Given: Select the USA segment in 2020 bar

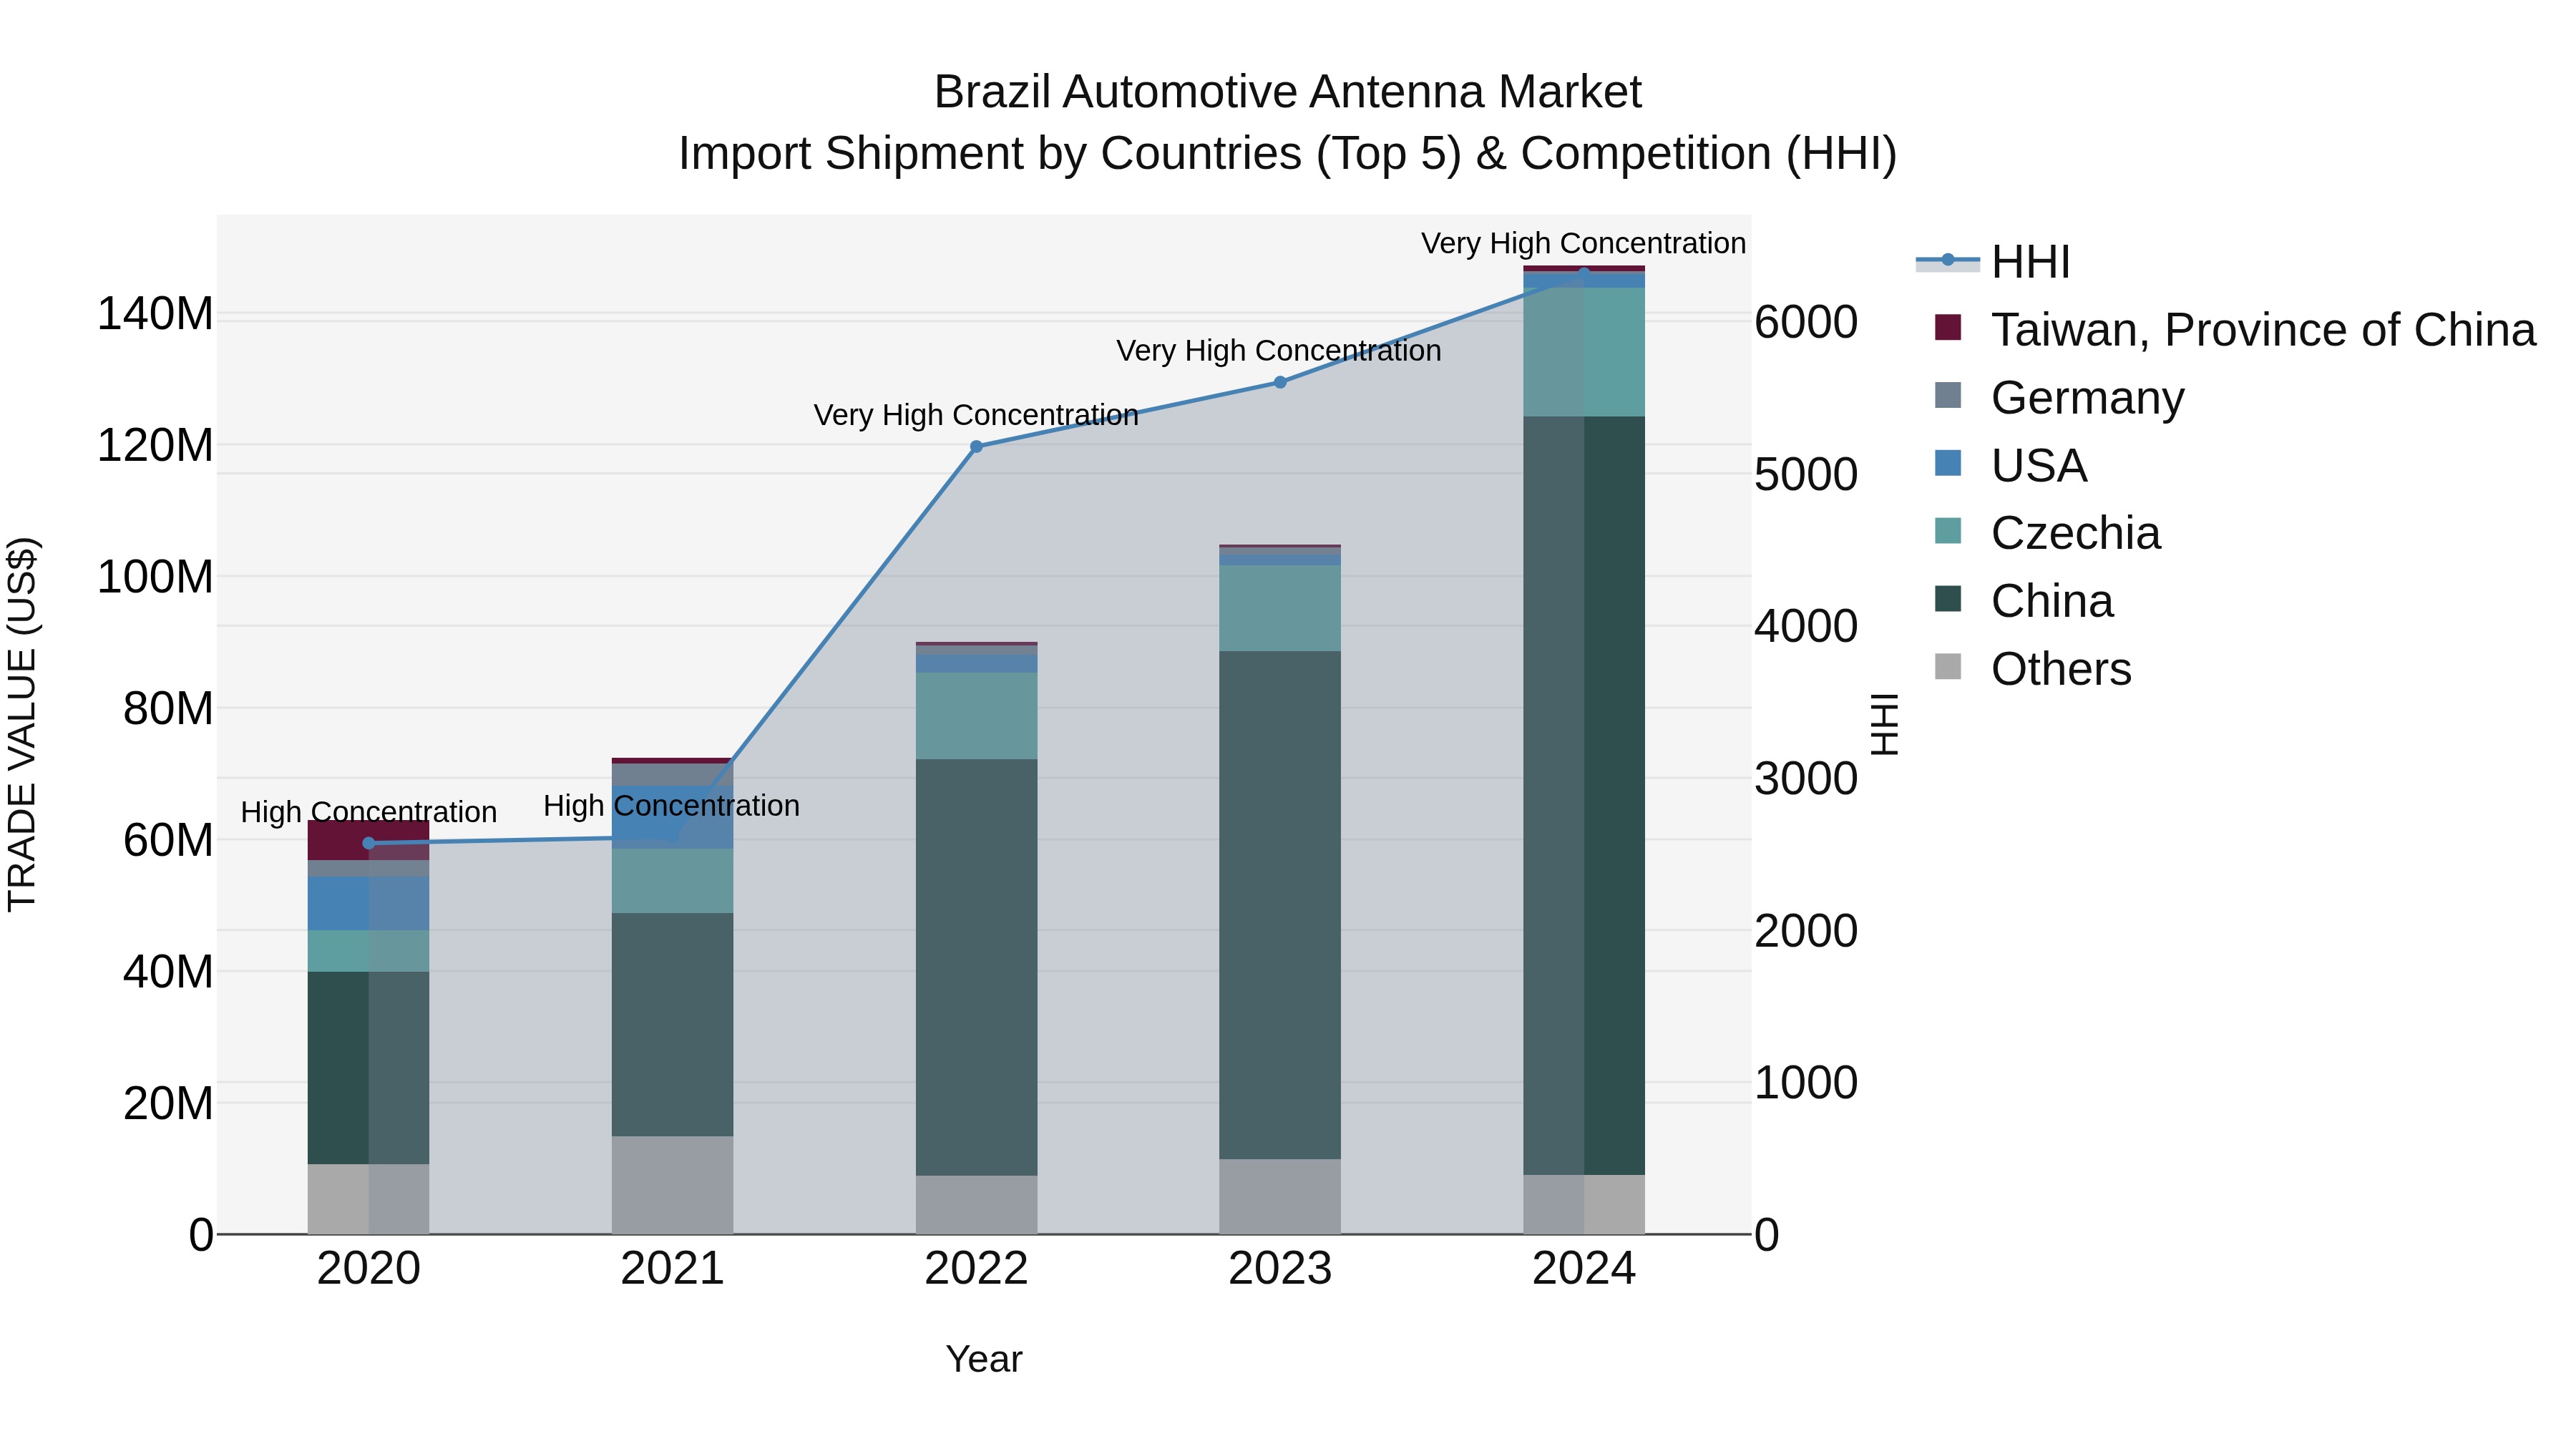Looking at the screenshot, I should (368, 903).
